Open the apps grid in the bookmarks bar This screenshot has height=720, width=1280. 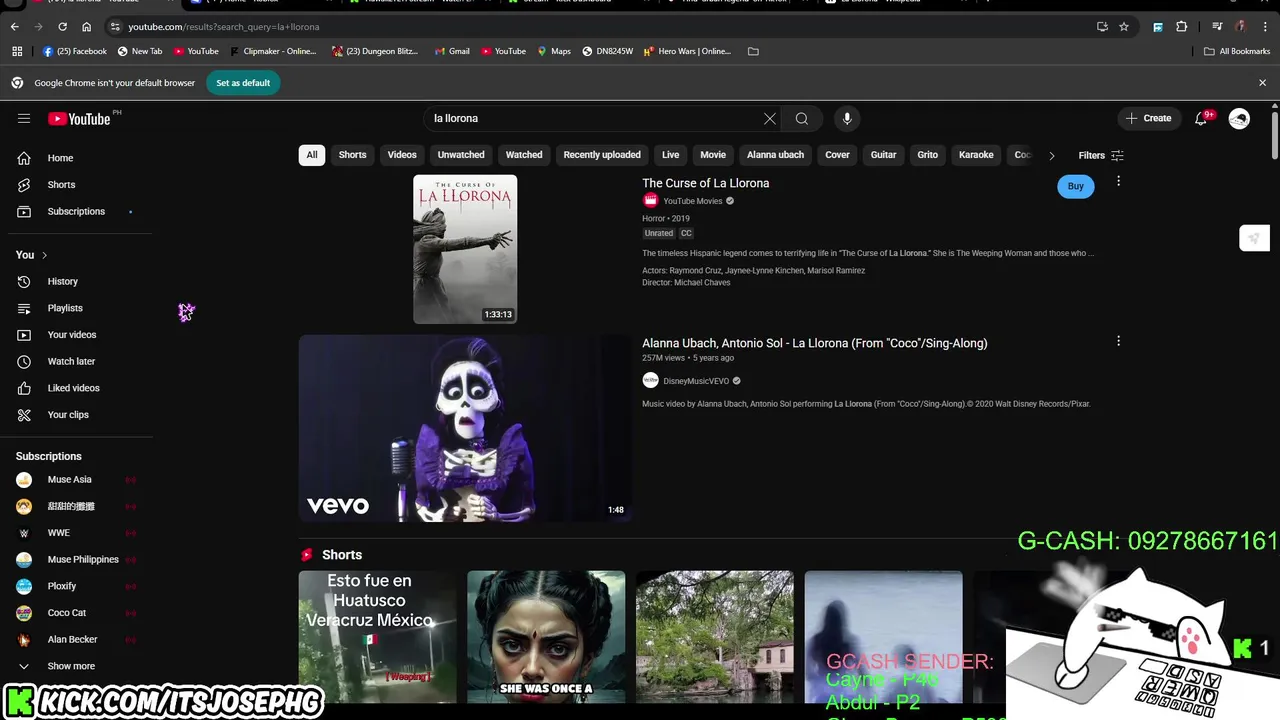17,51
